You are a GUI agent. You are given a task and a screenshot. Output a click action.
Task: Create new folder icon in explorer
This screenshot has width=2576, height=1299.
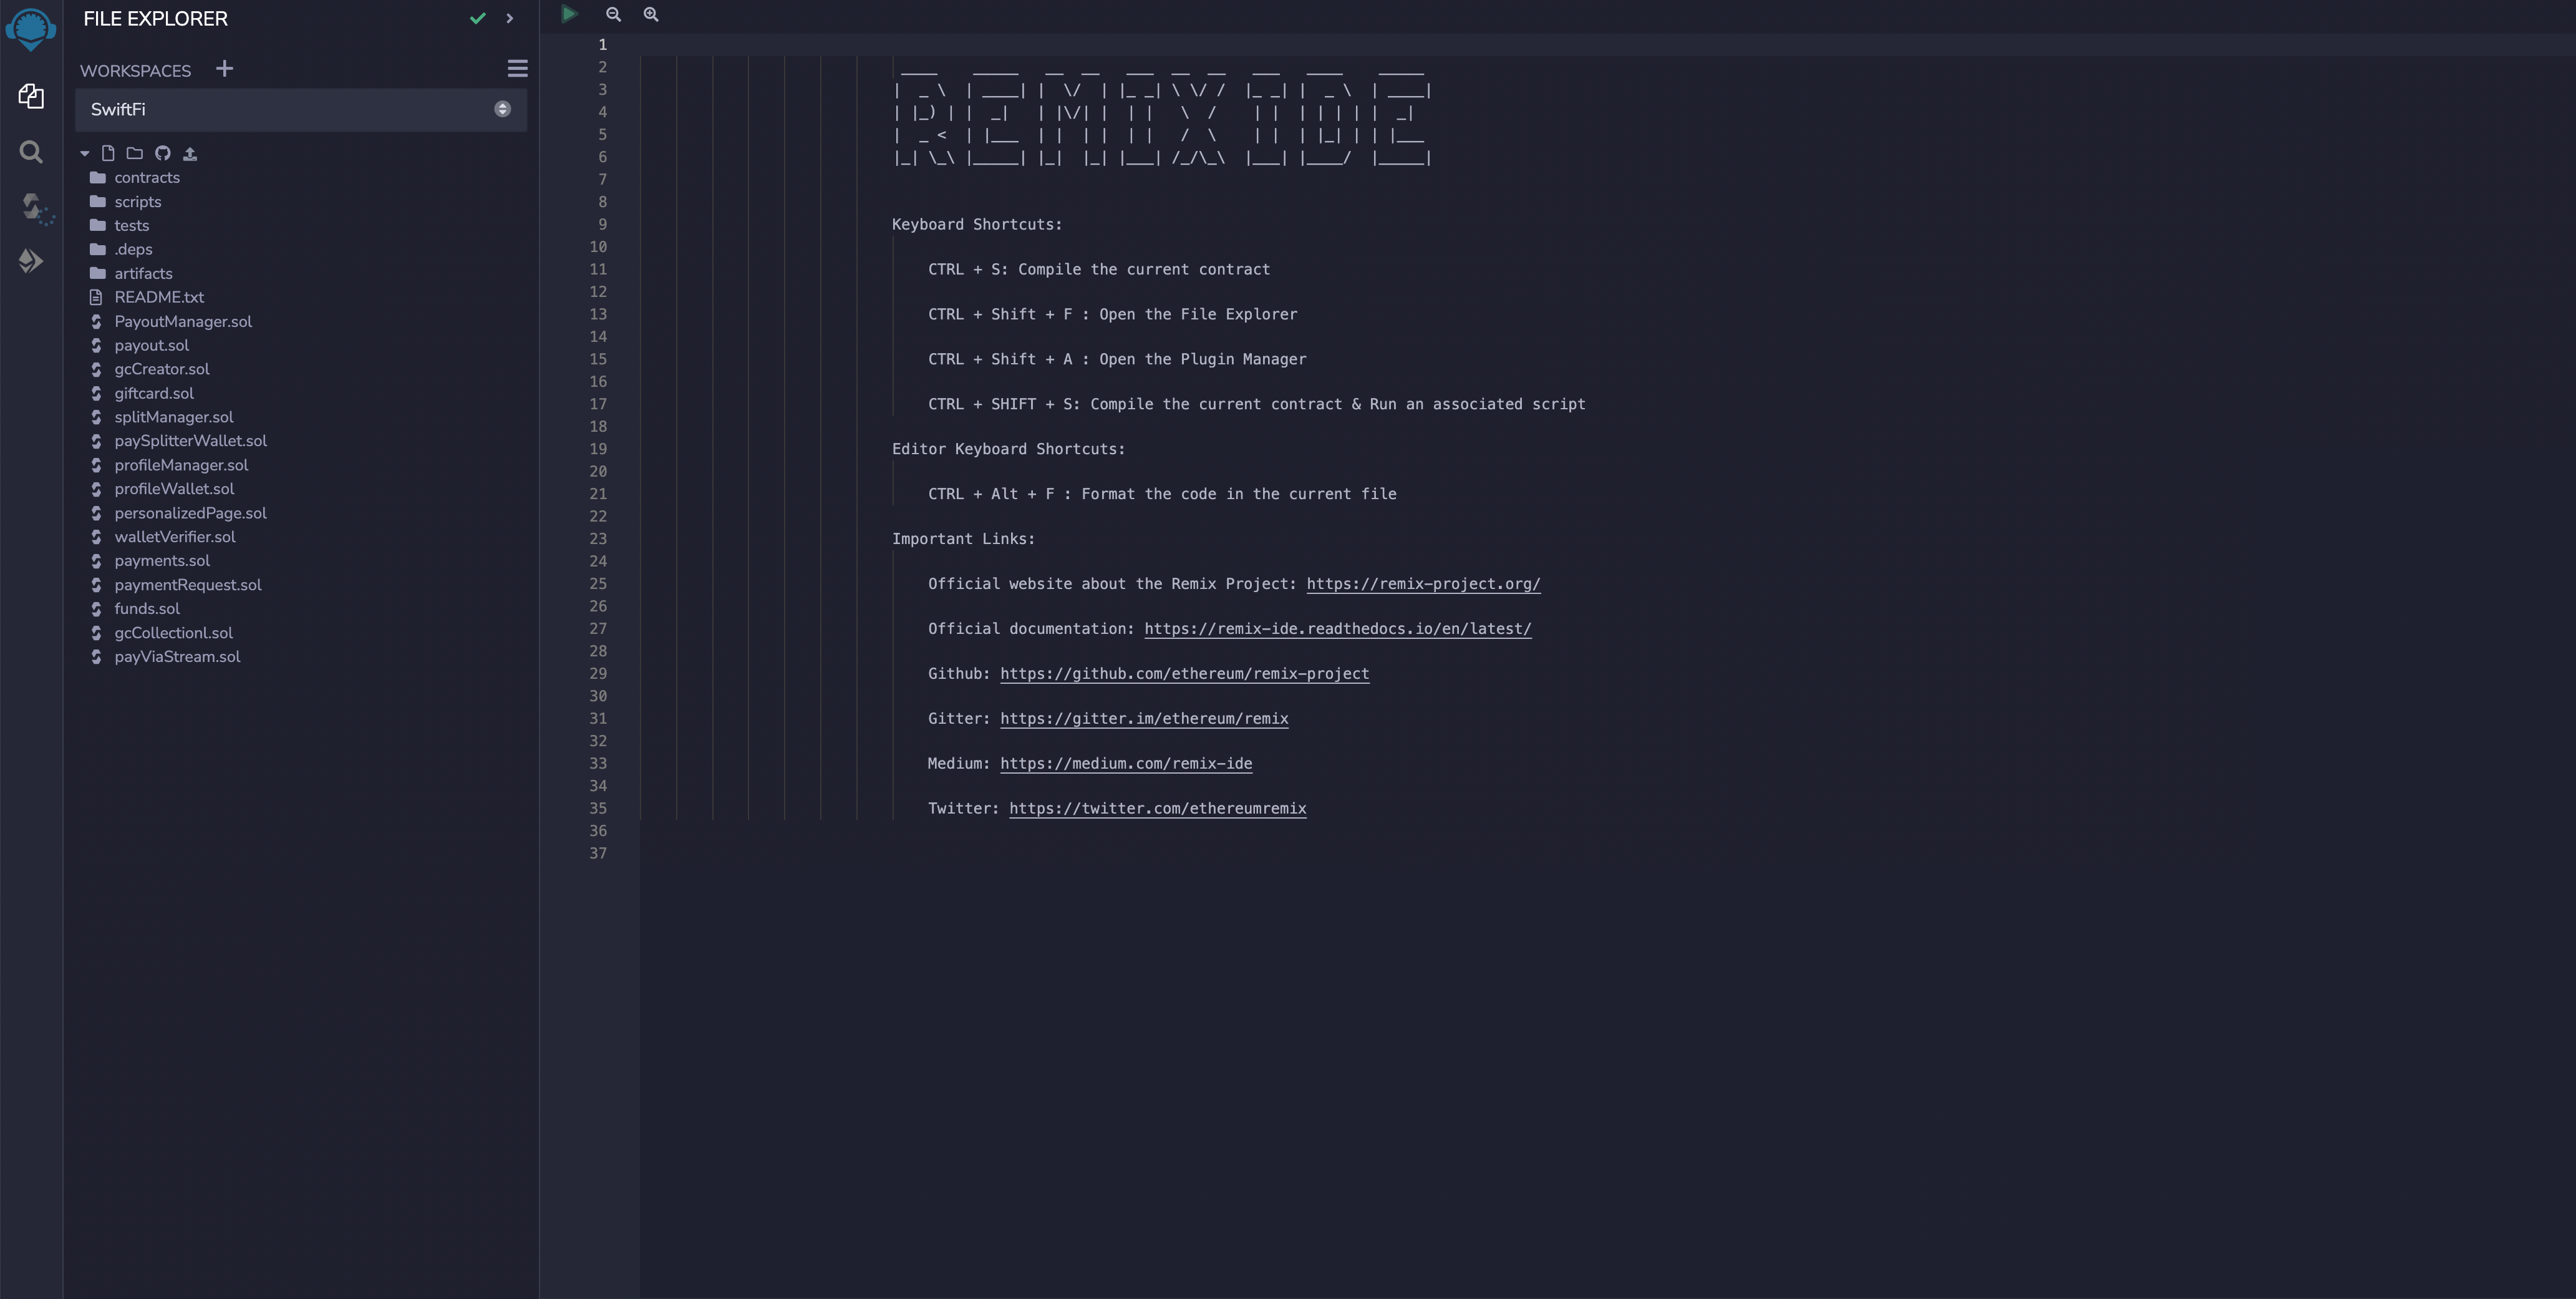point(135,153)
